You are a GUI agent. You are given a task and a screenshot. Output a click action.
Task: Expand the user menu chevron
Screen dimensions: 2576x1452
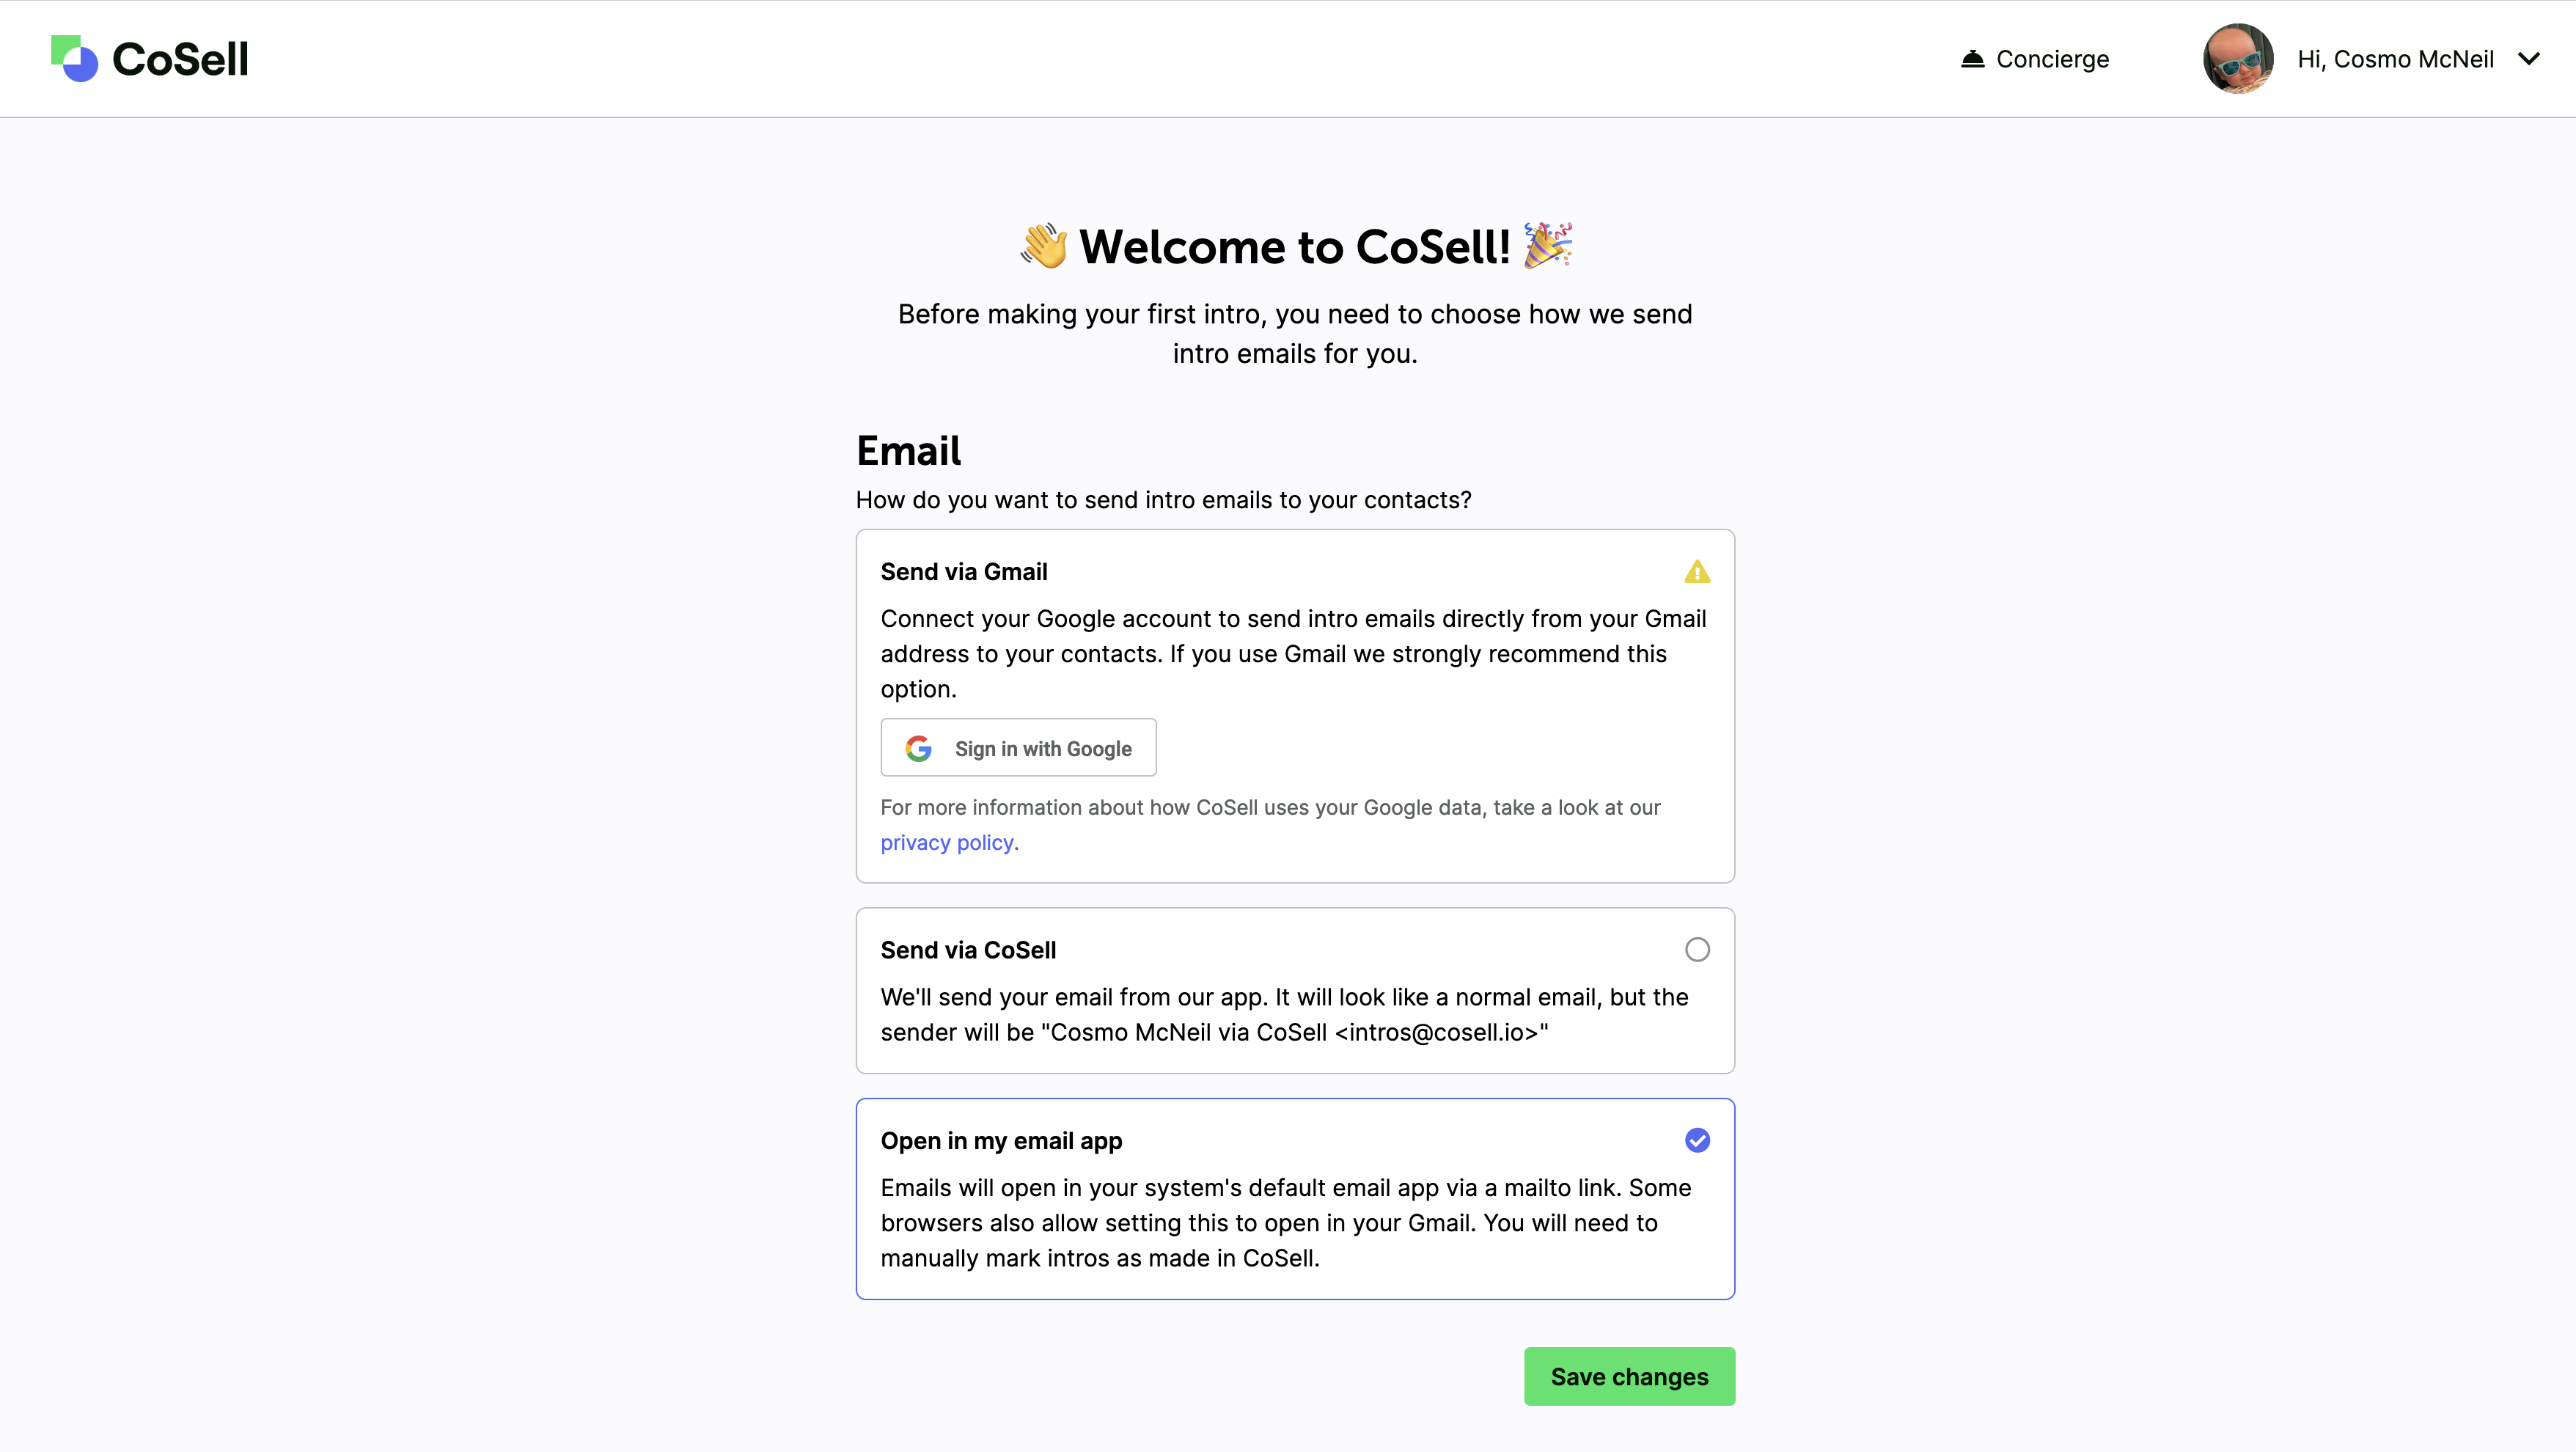point(2529,59)
